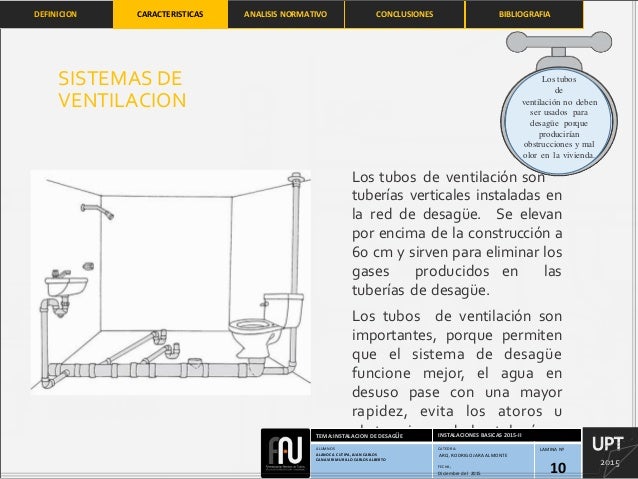Image resolution: width=638 pixels, height=479 pixels.
Task: Click the Alumnos names box in footer
Action: [x=371, y=460]
